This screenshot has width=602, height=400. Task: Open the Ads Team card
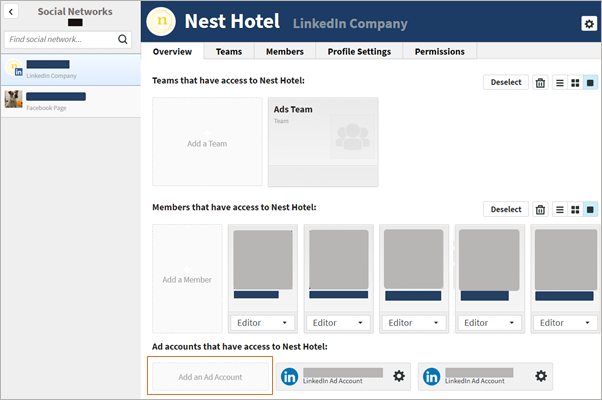point(323,142)
